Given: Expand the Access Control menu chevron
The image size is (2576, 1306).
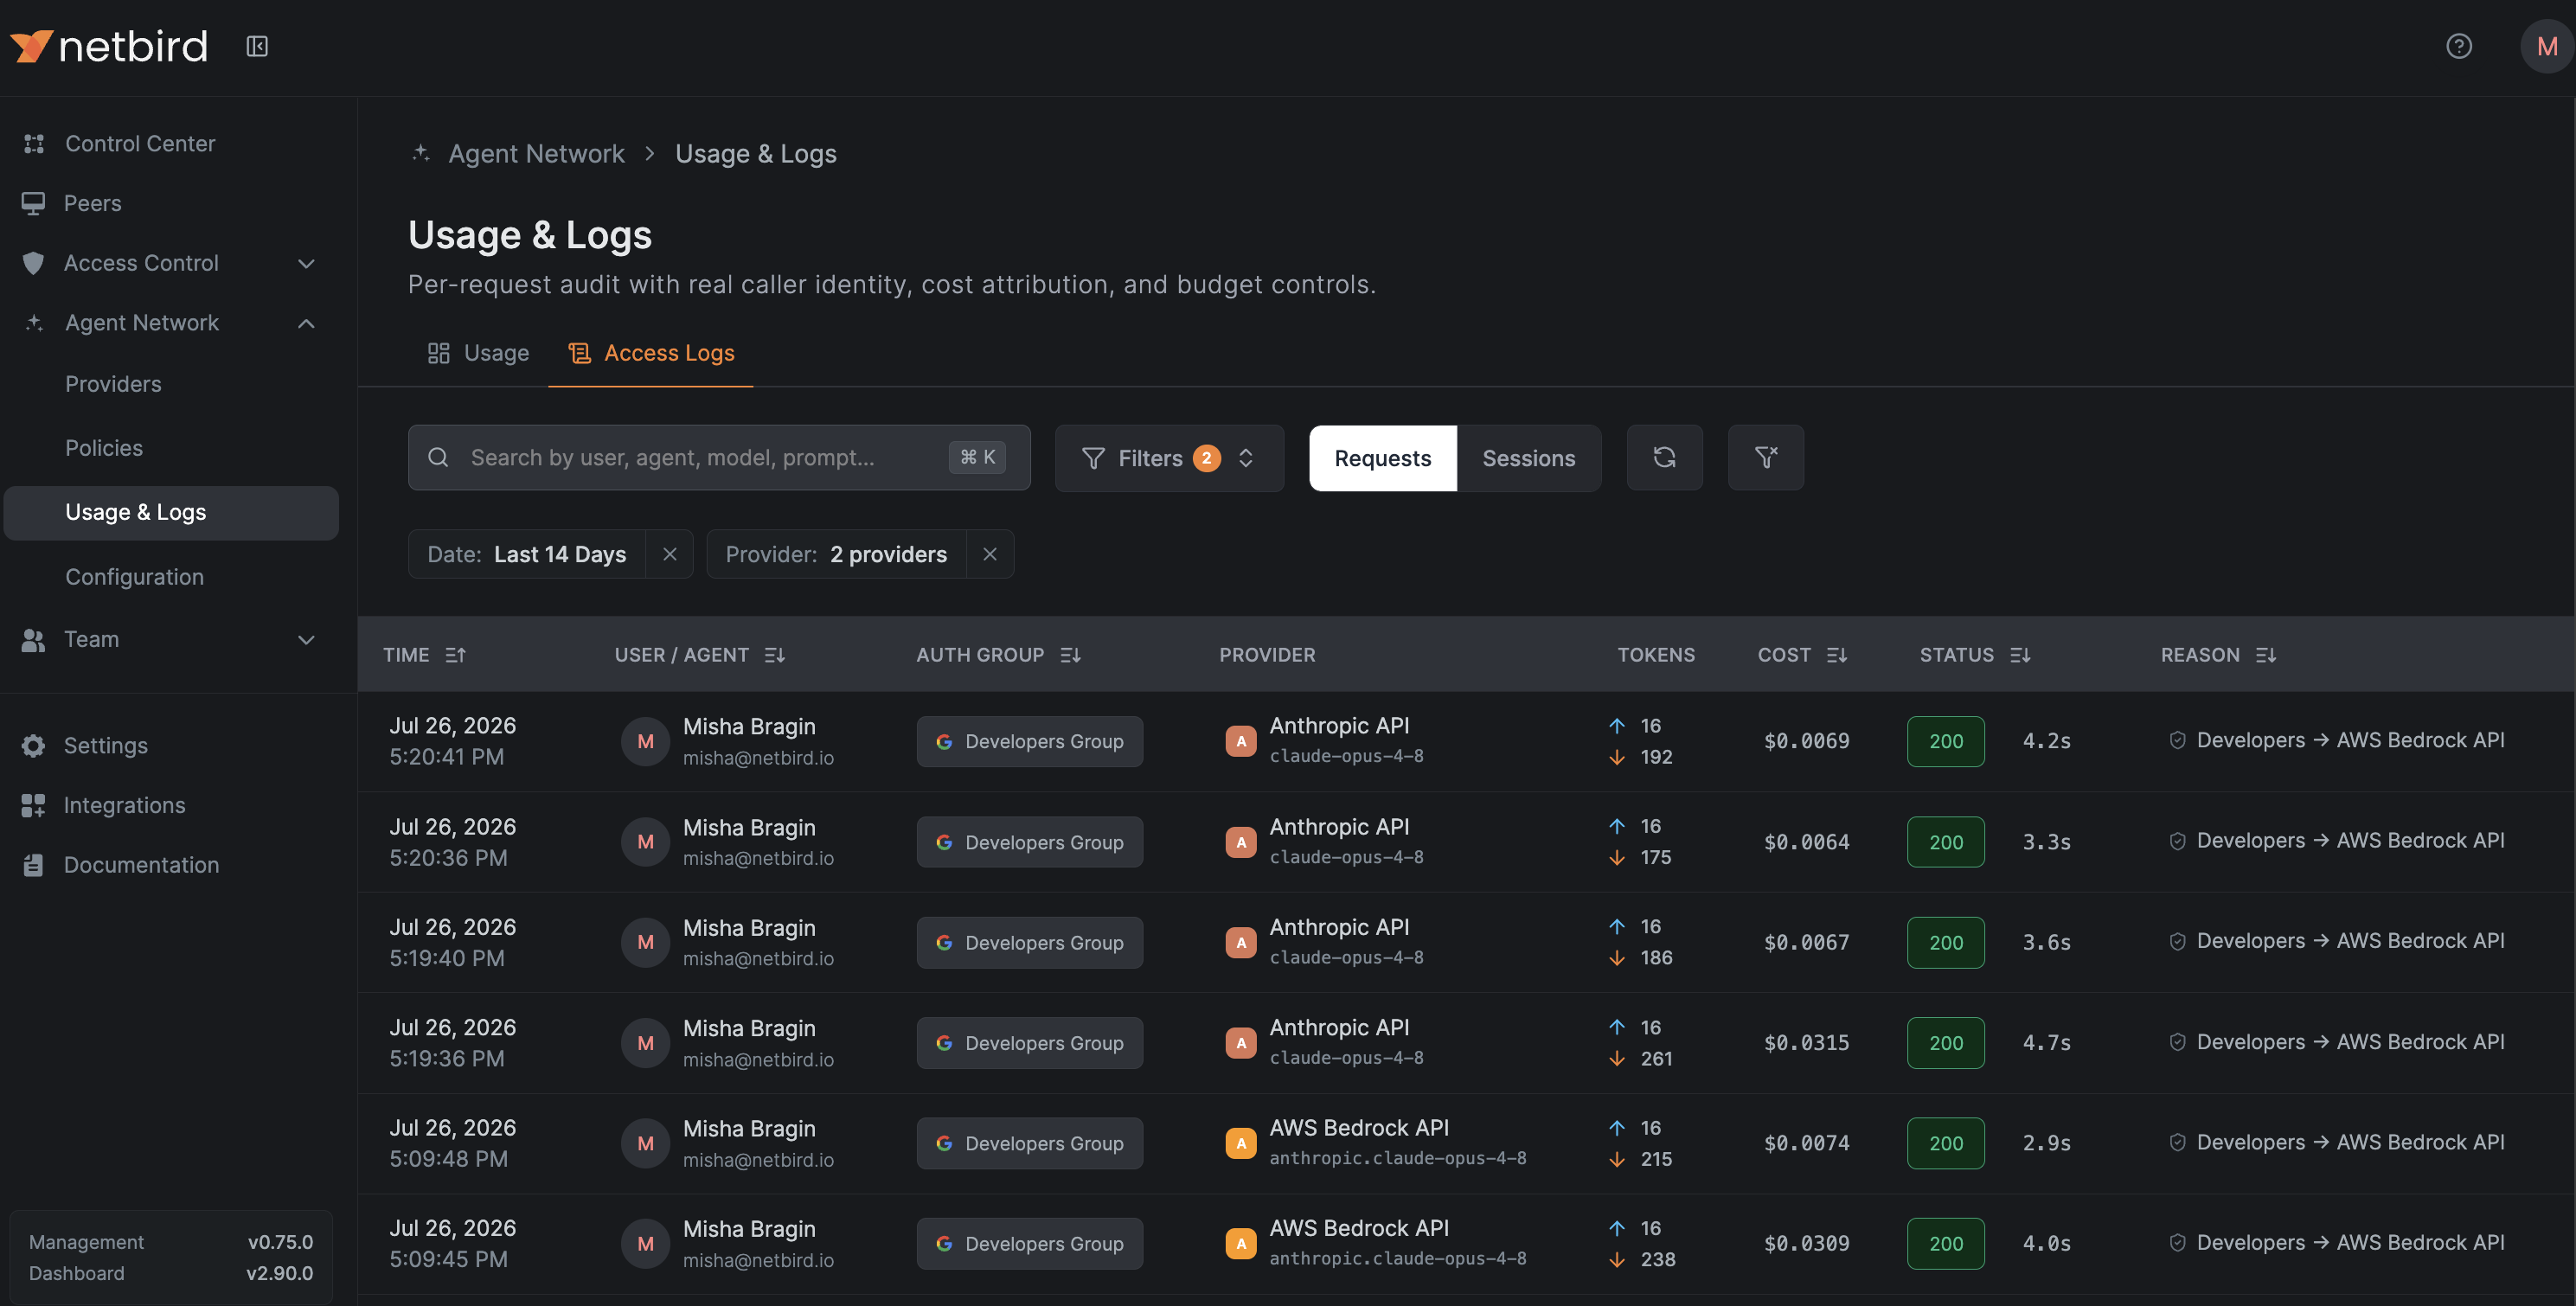Looking at the screenshot, I should point(306,263).
